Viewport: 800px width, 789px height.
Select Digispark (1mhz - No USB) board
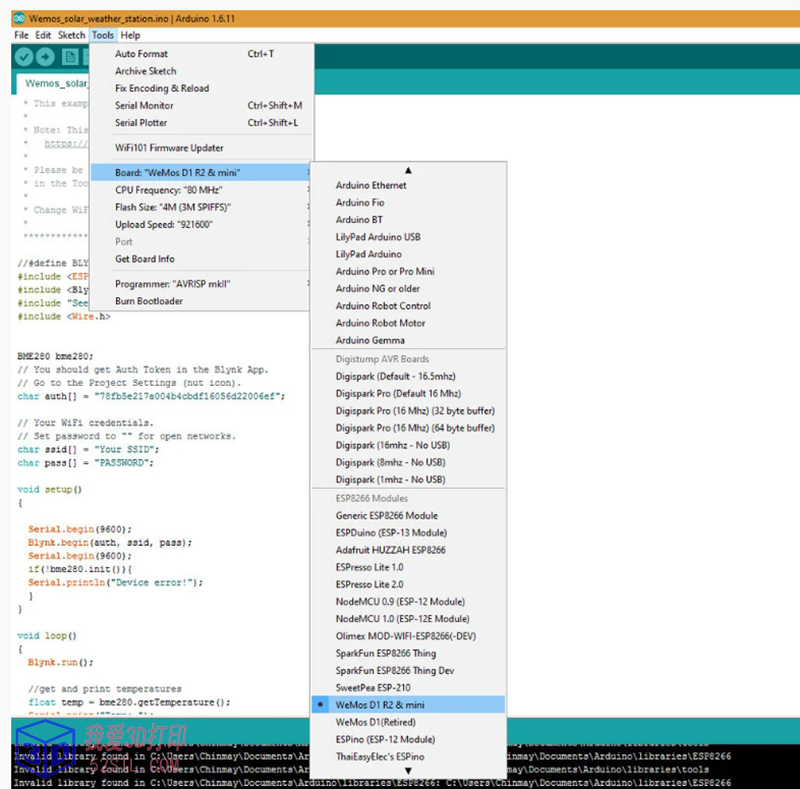(x=408, y=480)
